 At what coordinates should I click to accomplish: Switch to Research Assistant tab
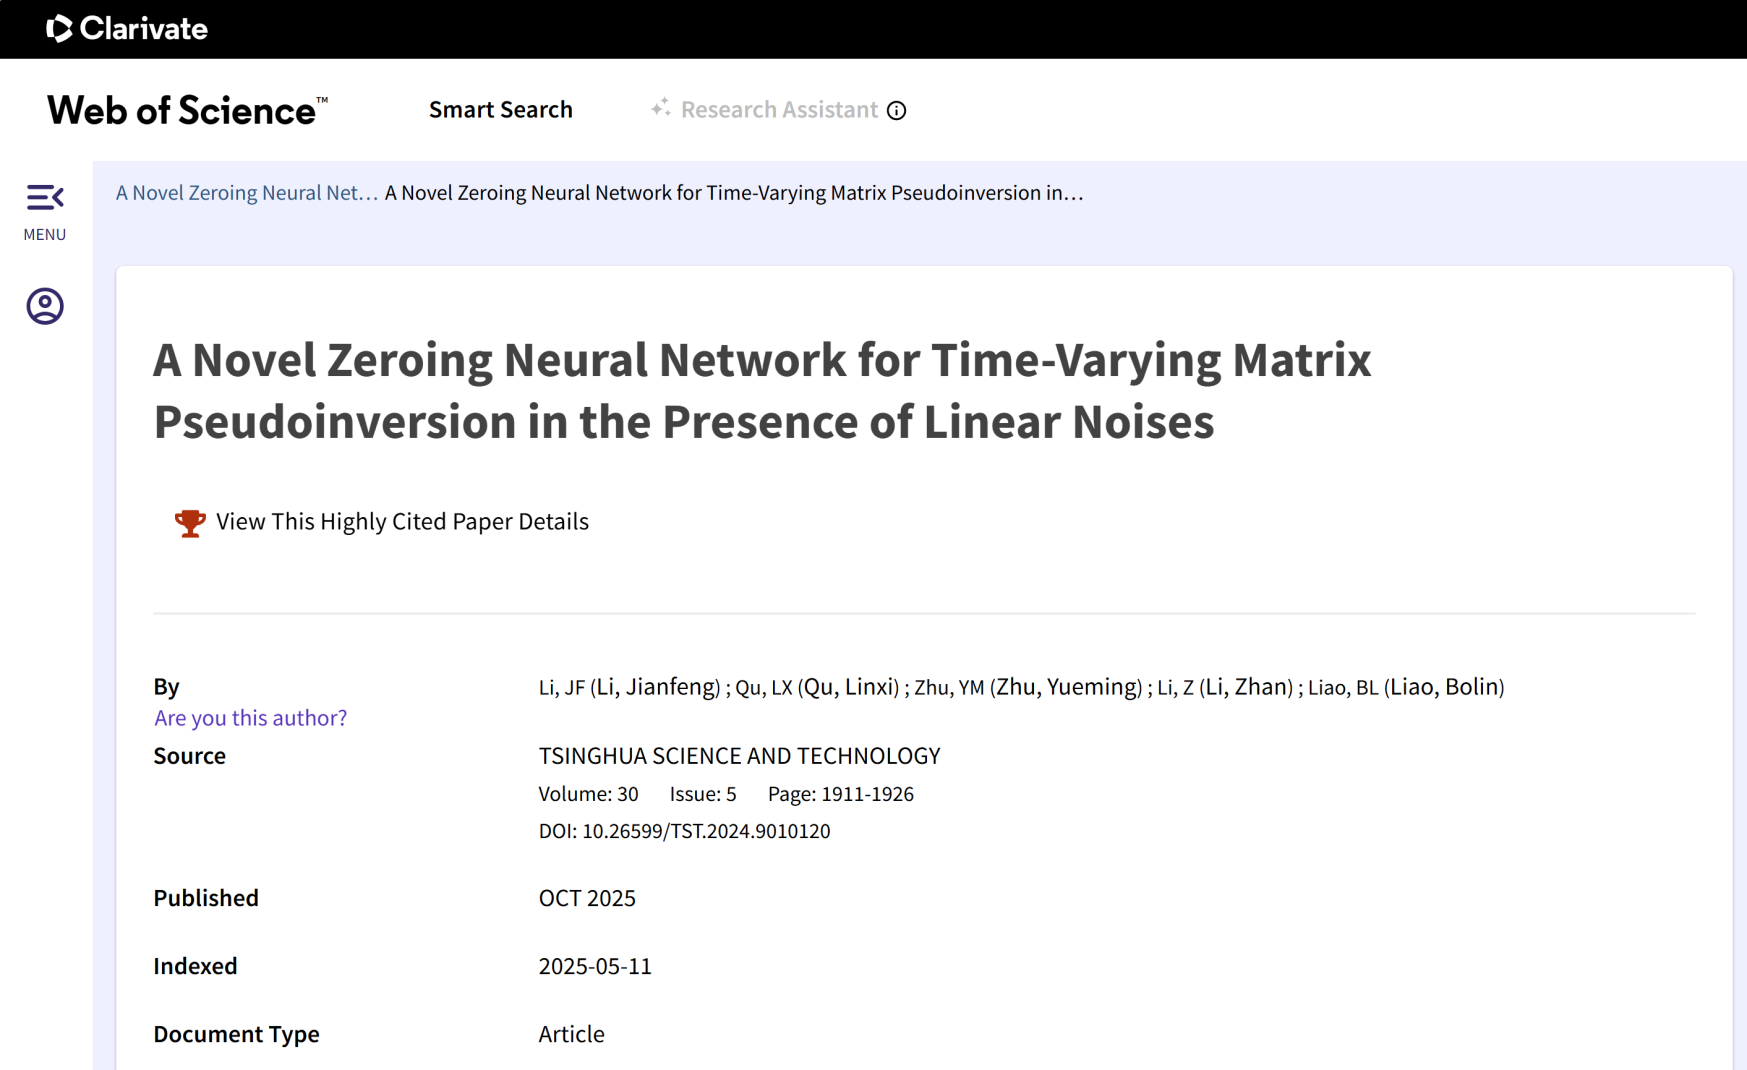pos(779,109)
